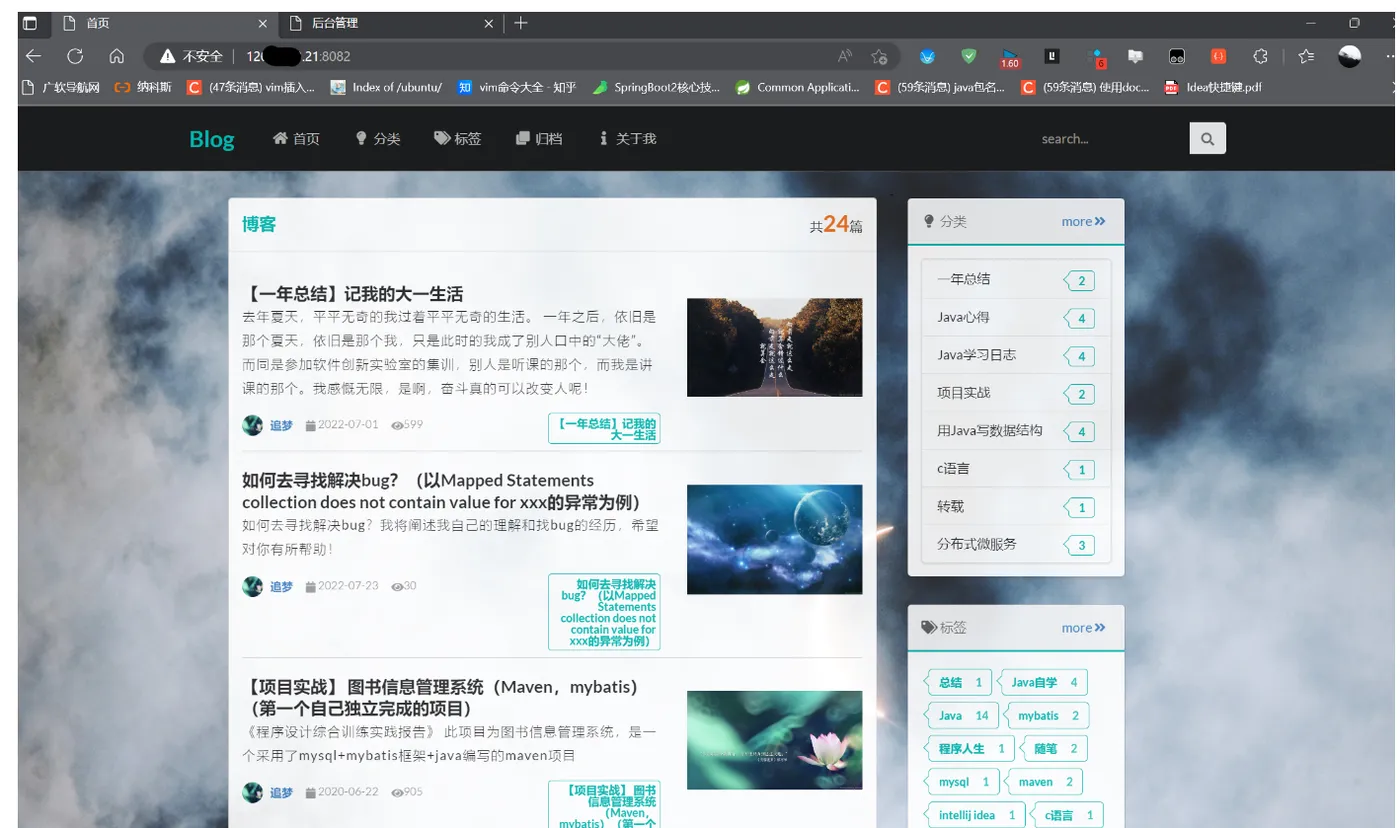1400x828 pixels.
Task: Click more in the 分类 panel
Action: coord(1083,222)
